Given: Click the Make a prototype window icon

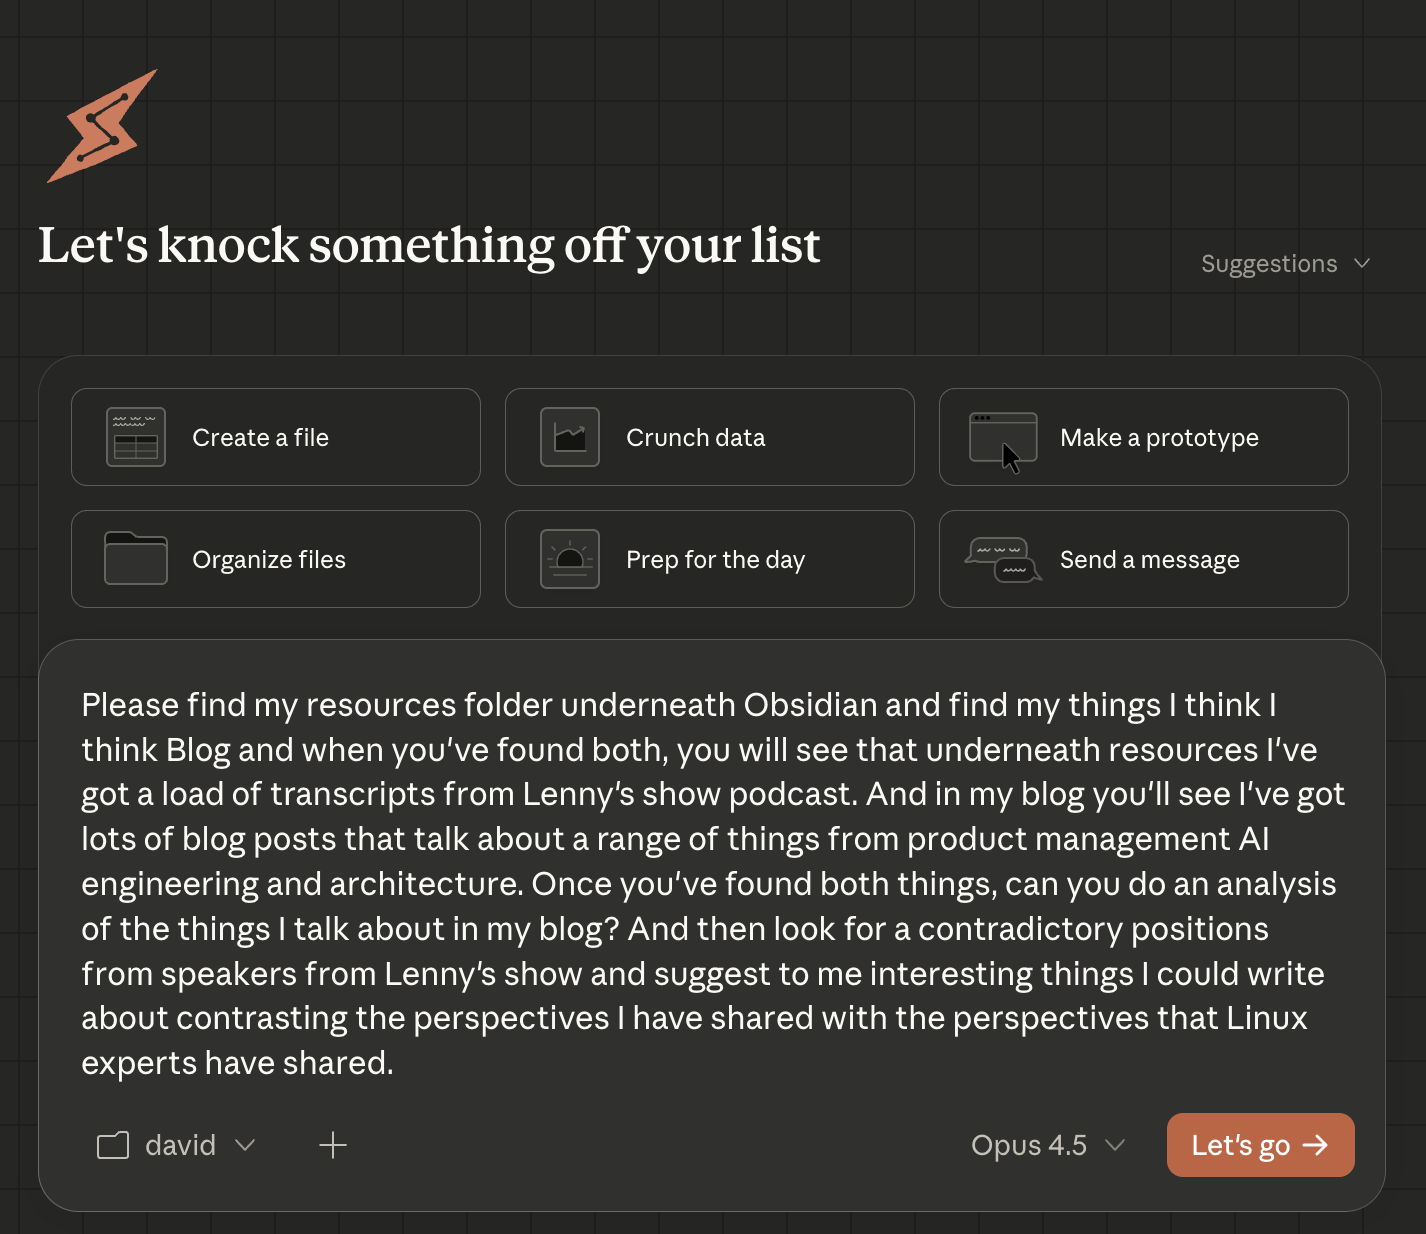Looking at the screenshot, I should pos(1003,437).
